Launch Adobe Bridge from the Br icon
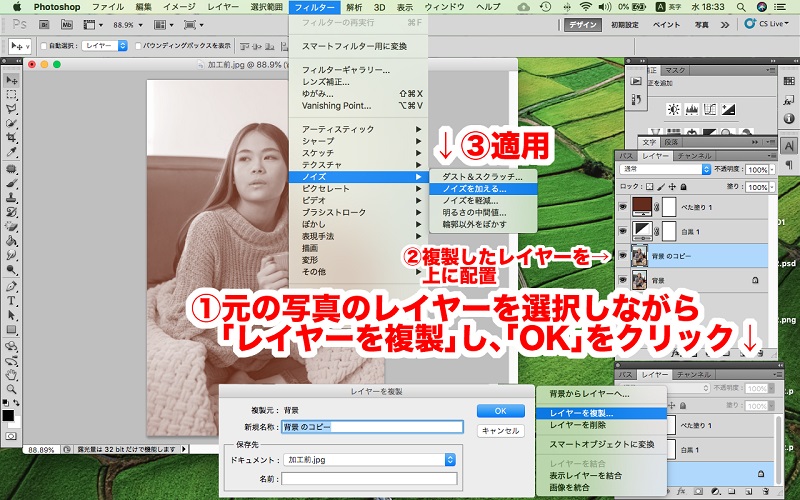This screenshot has height=500, width=800. [x=44, y=24]
